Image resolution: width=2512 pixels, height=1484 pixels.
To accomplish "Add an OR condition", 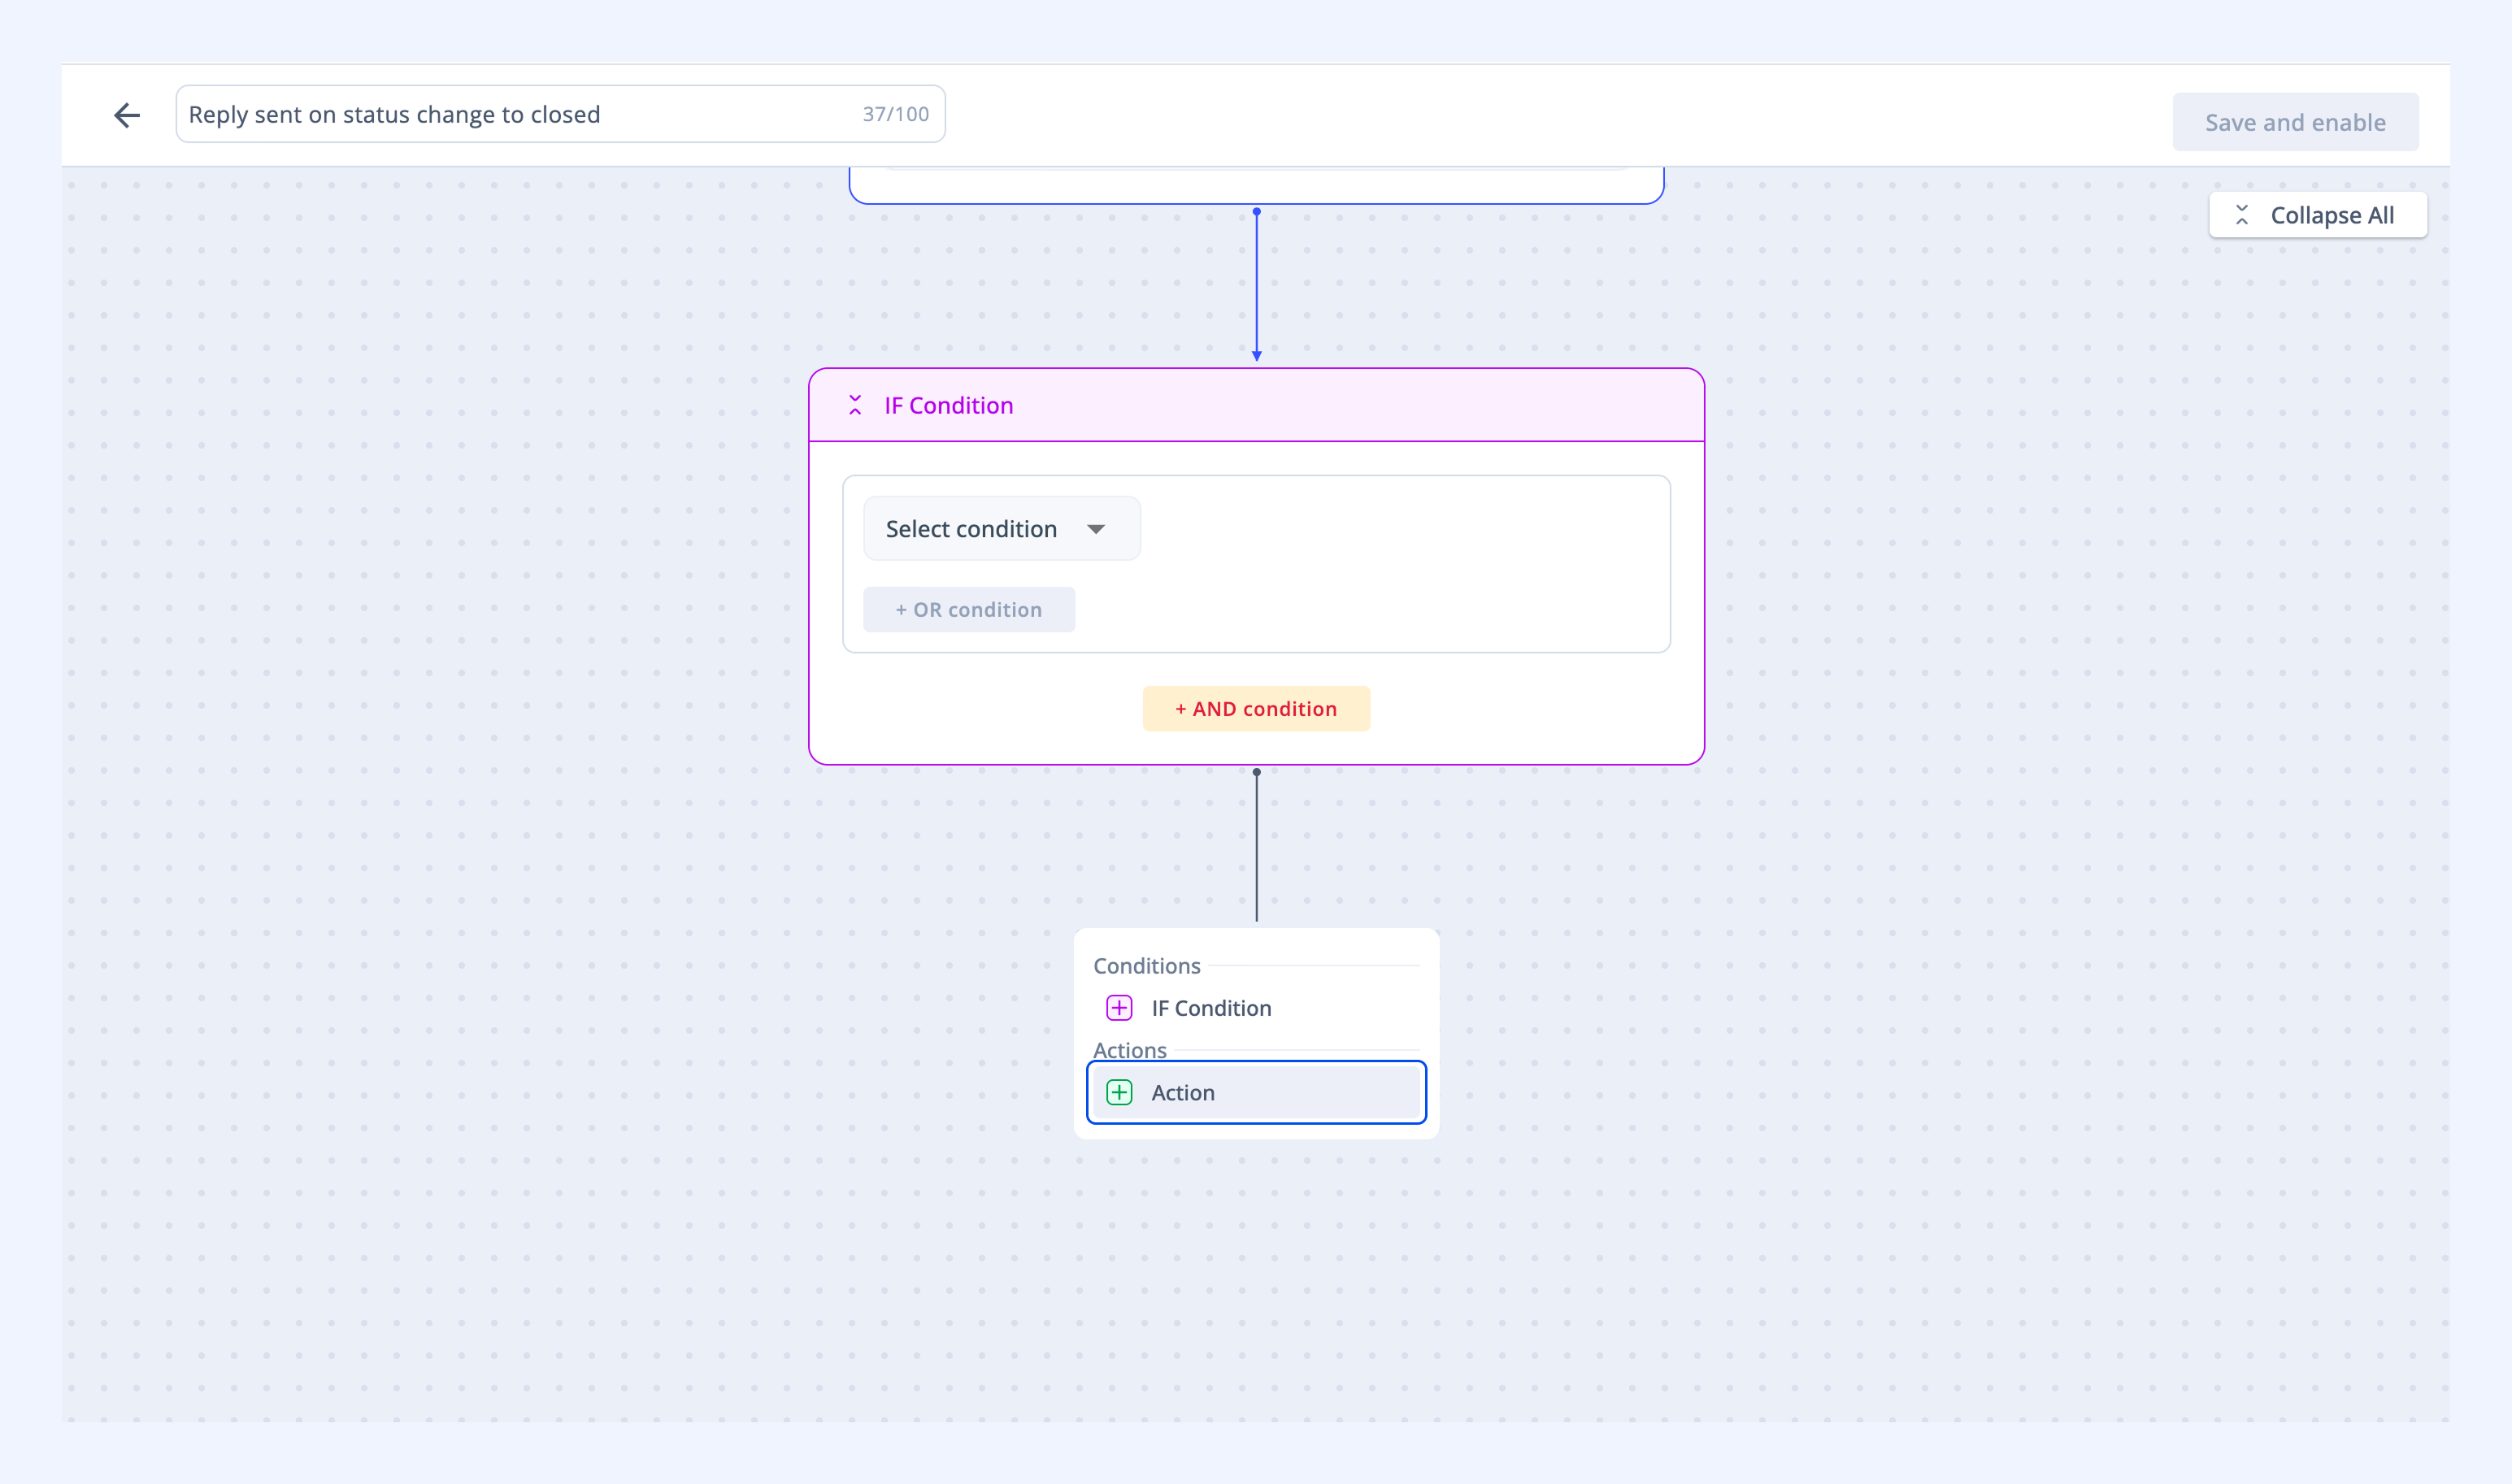I will [x=968, y=610].
